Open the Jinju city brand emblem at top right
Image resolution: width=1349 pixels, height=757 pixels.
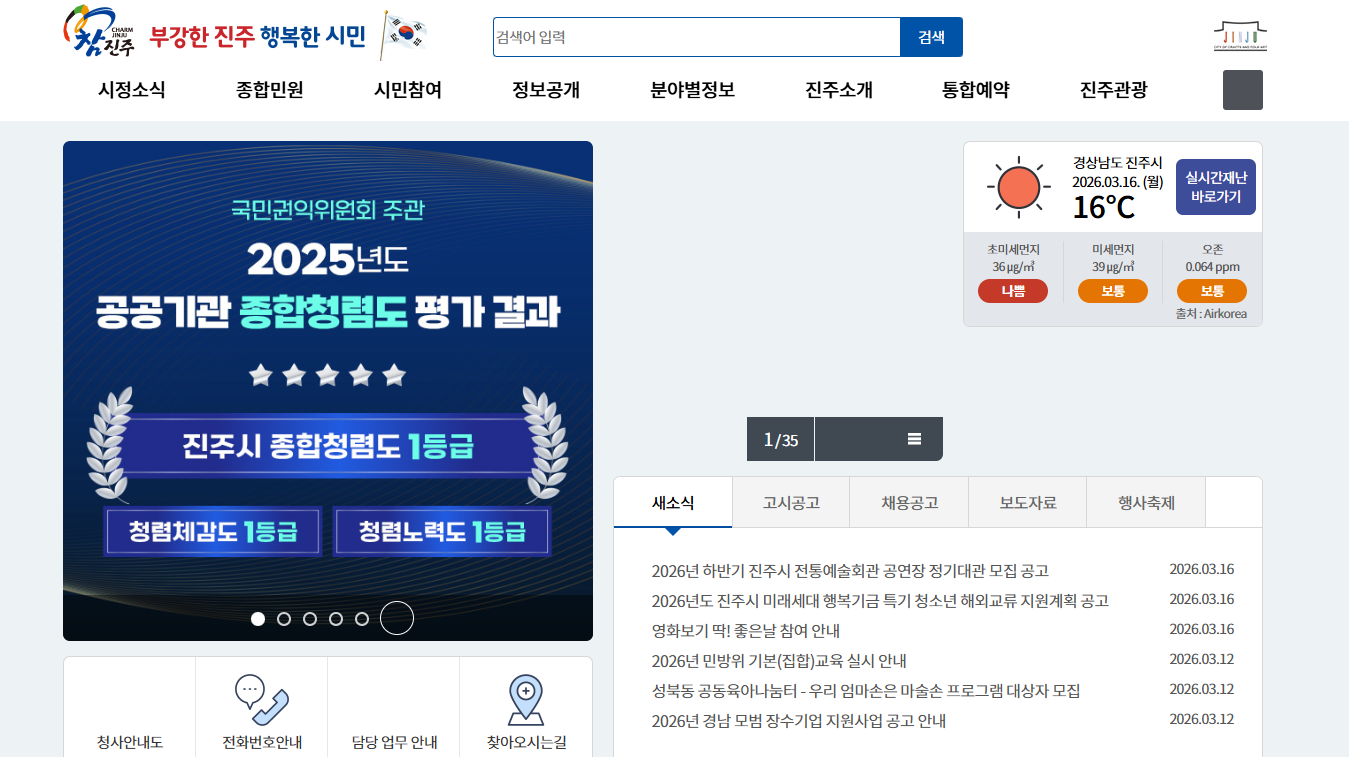tap(1240, 35)
